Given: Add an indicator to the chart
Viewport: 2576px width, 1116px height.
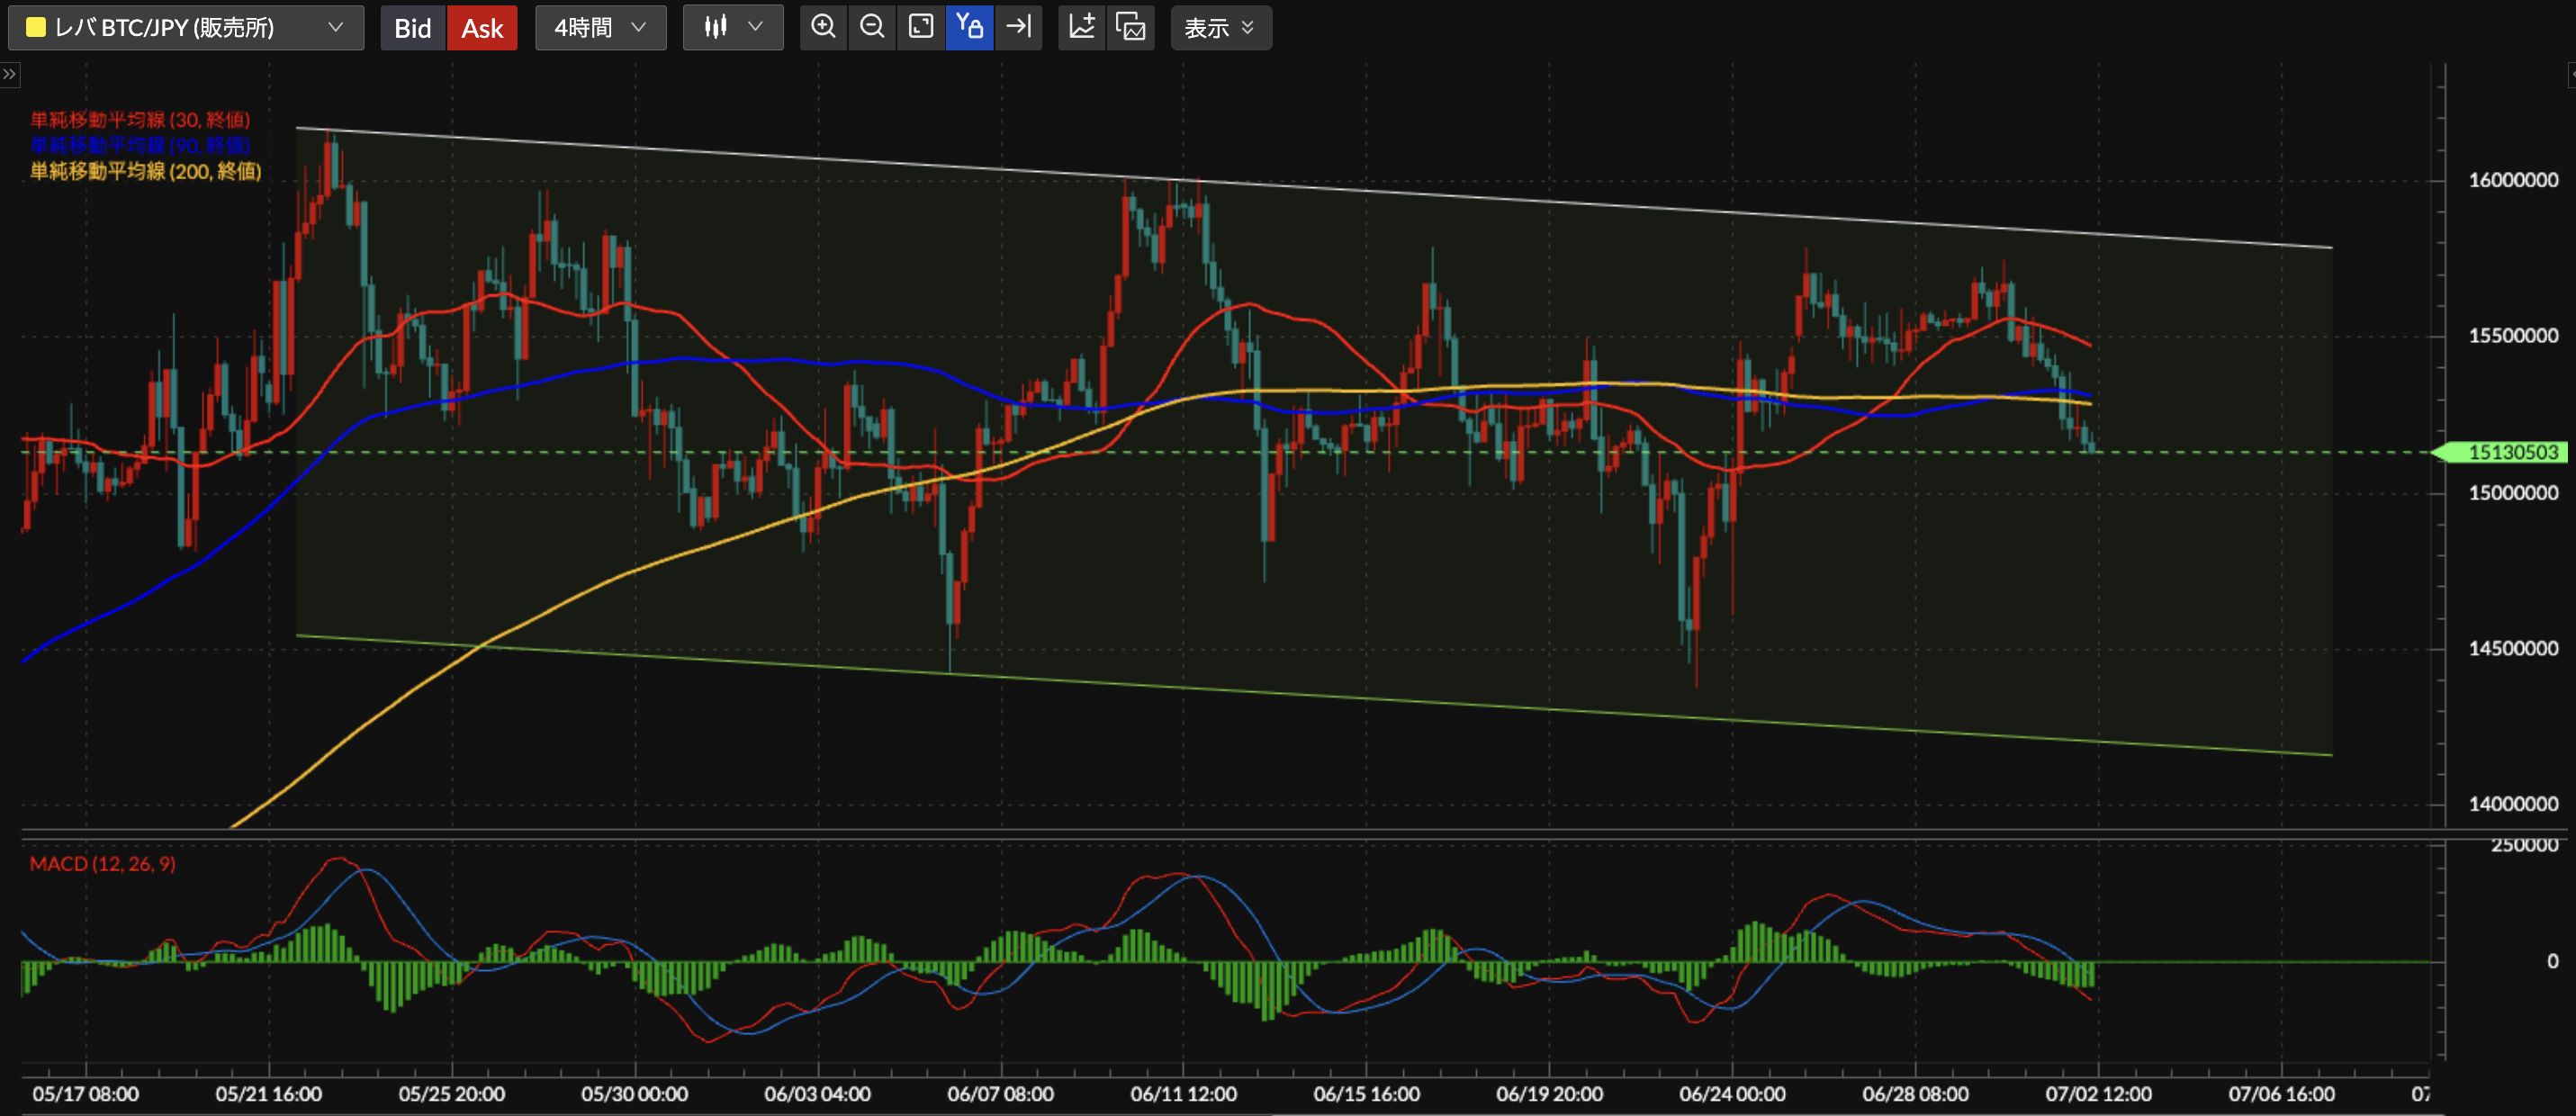Looking at the screenshot, I should click(1082, 27).
